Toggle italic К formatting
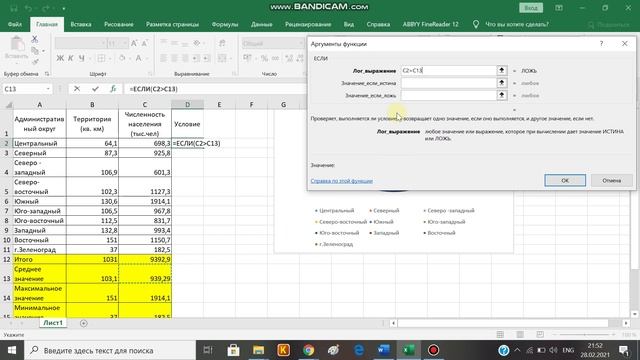 71,58
